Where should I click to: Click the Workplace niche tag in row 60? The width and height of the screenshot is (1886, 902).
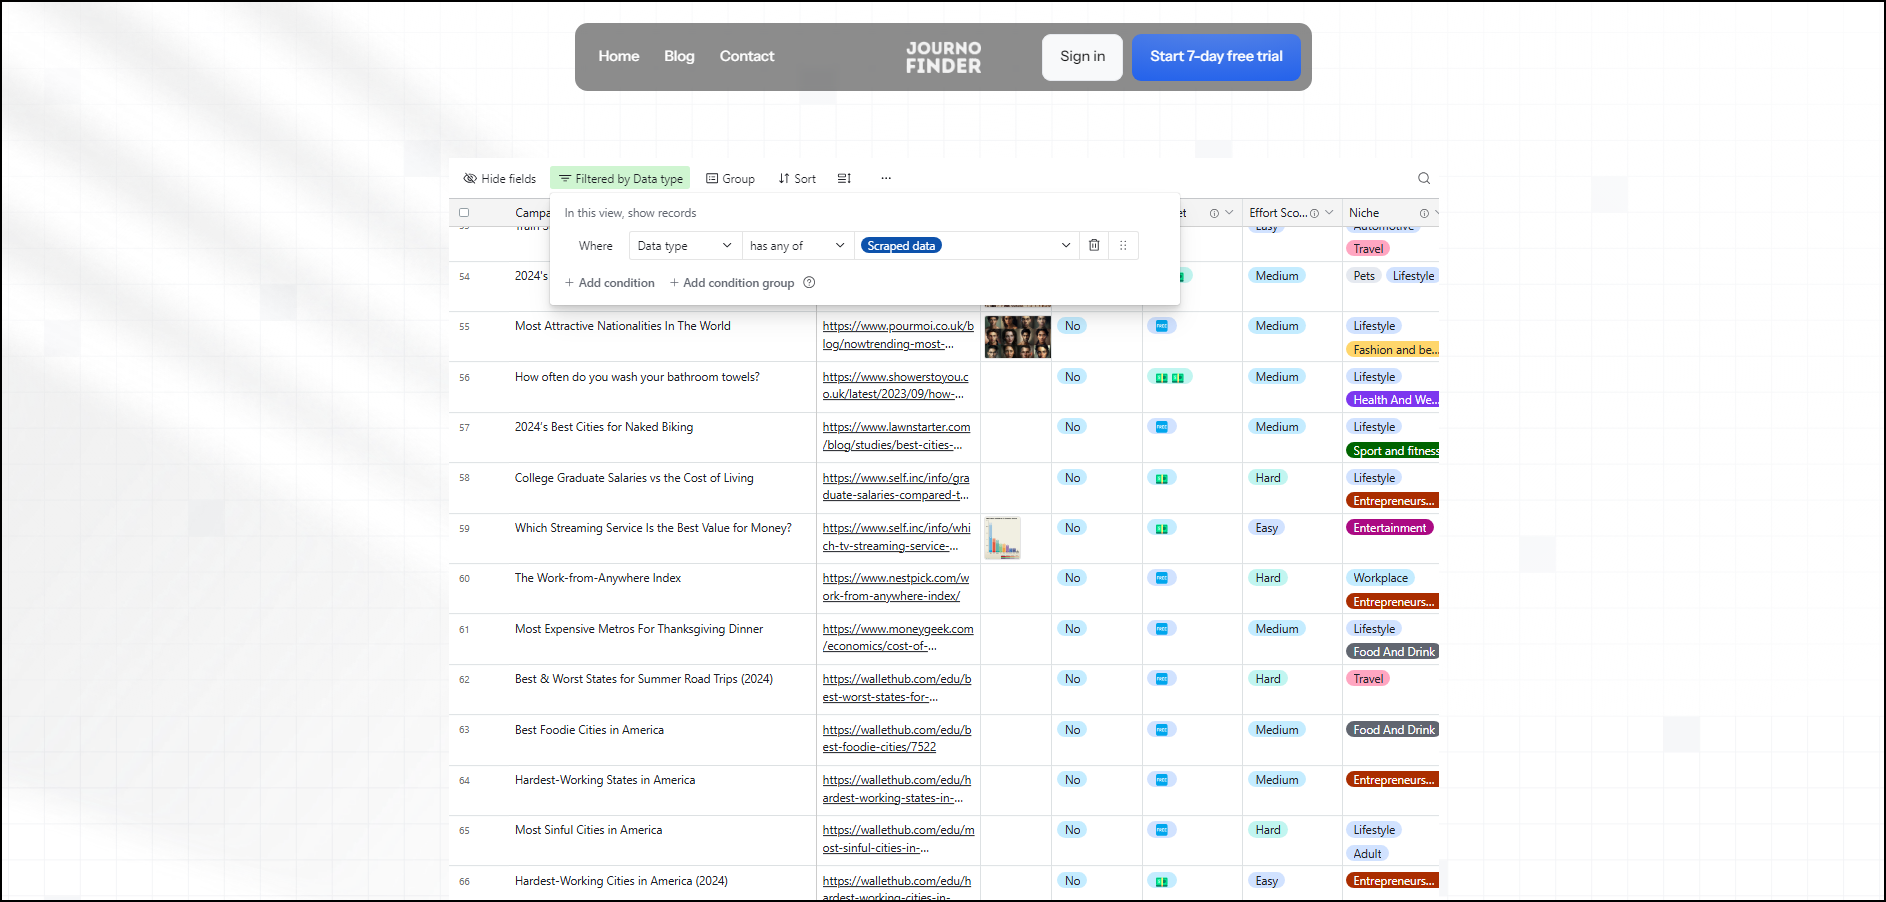[1380, 578]
